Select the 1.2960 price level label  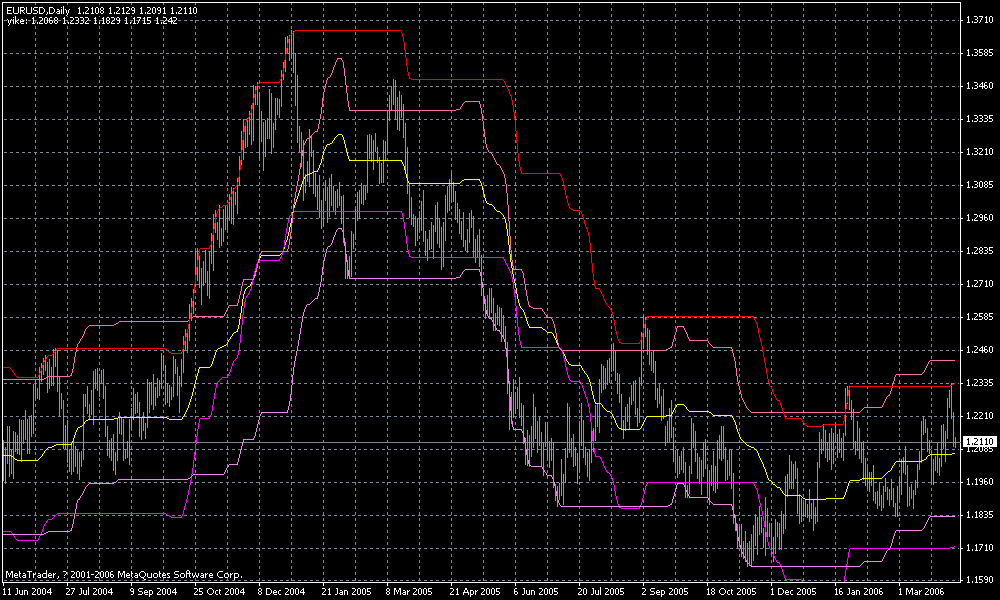(980, 218)
